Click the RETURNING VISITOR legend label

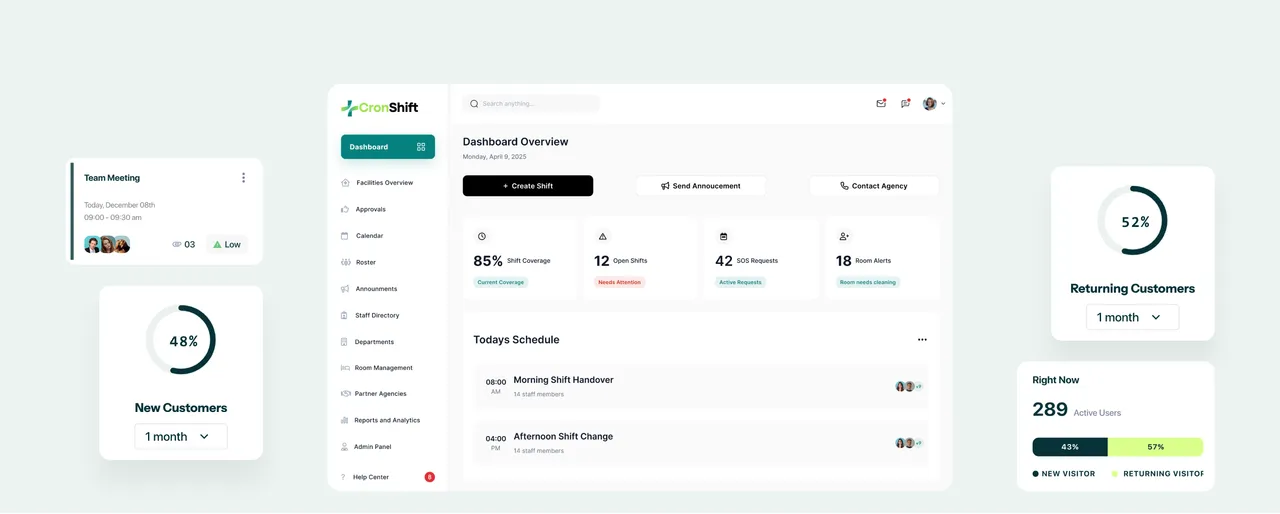click(1163, 474)
